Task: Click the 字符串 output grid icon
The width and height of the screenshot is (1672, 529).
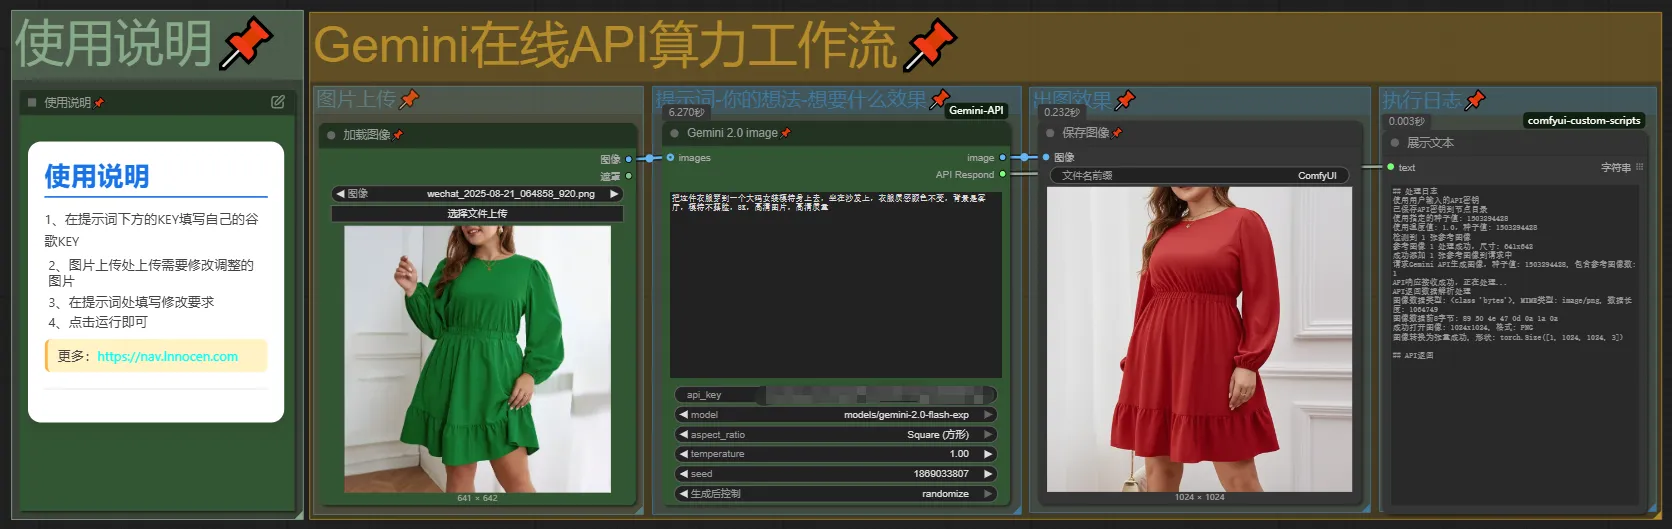Action: click(1639, 168)
